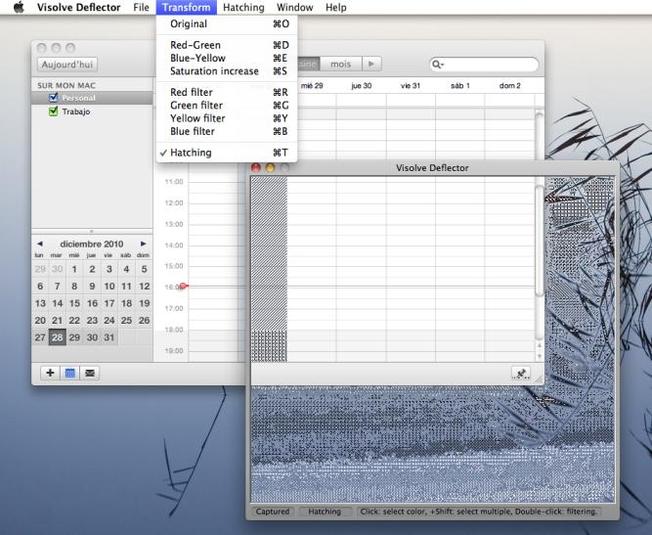652x535 pixels.
Task: Click the Apple menu icon
Action: (18, 7)
